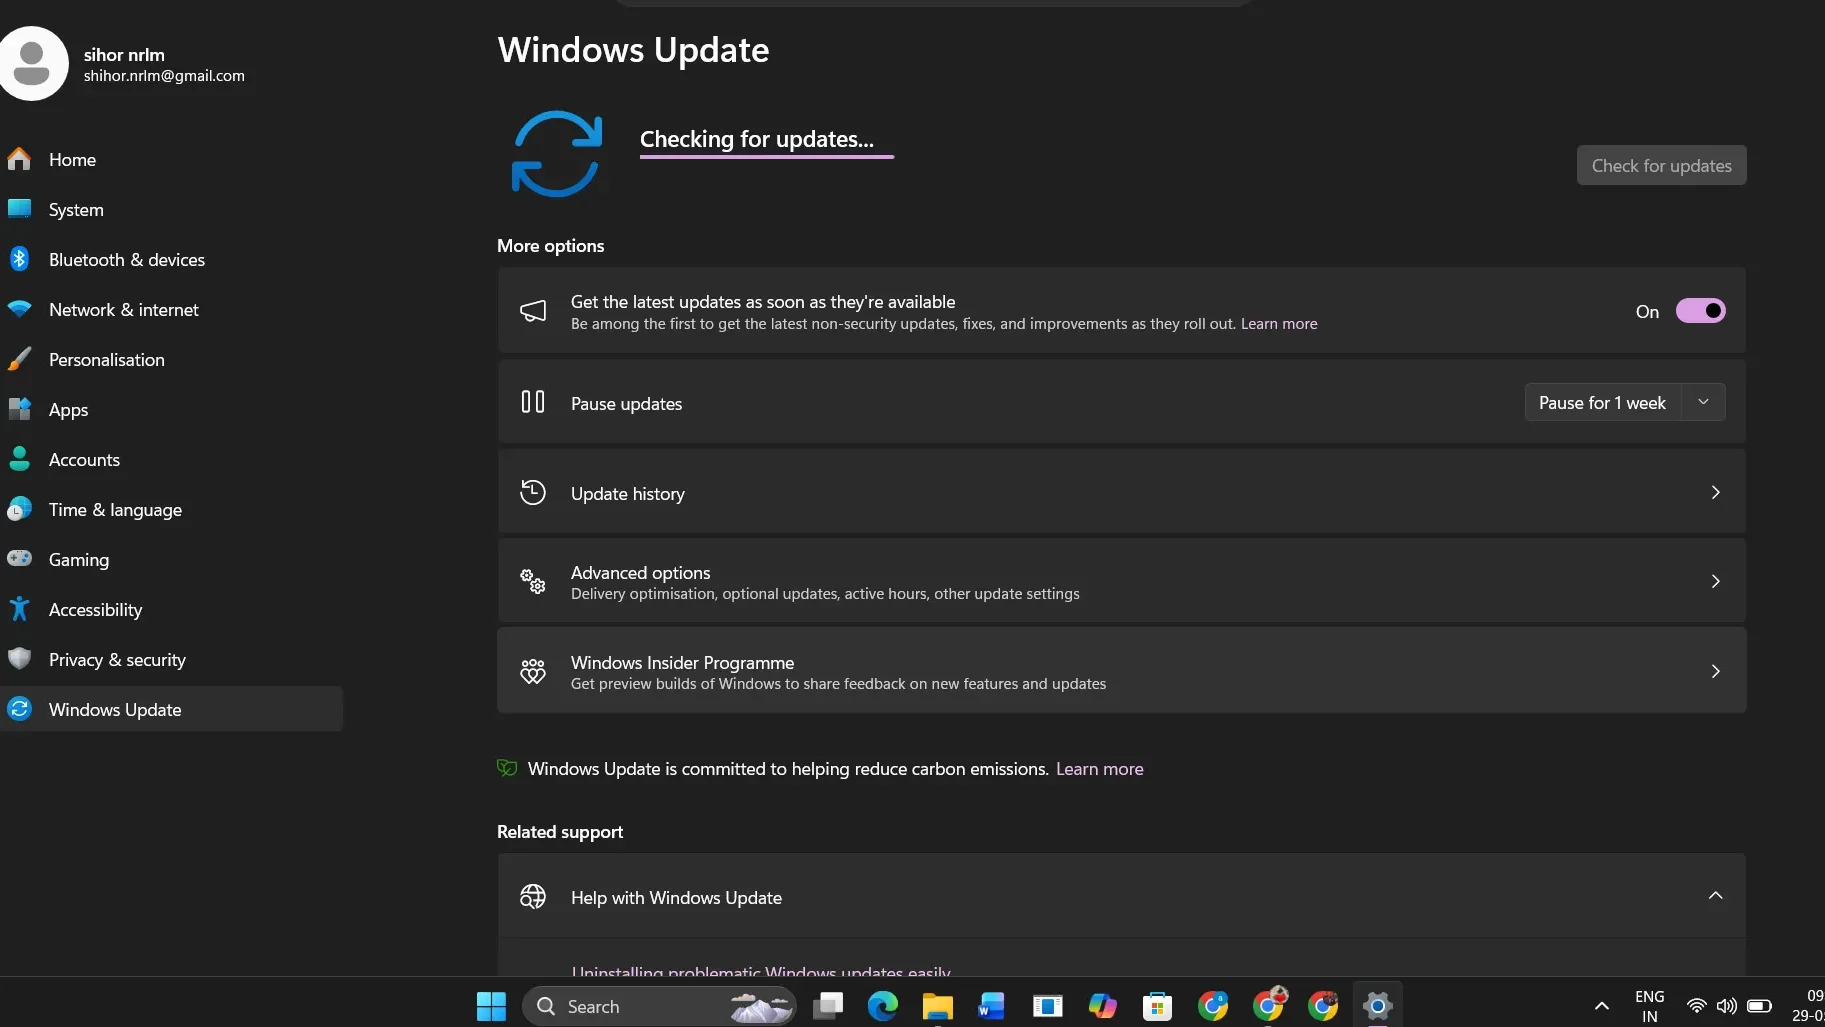Click the taskbar Search box
Screen dimensions: 1825x1027
pos(659,1006)
